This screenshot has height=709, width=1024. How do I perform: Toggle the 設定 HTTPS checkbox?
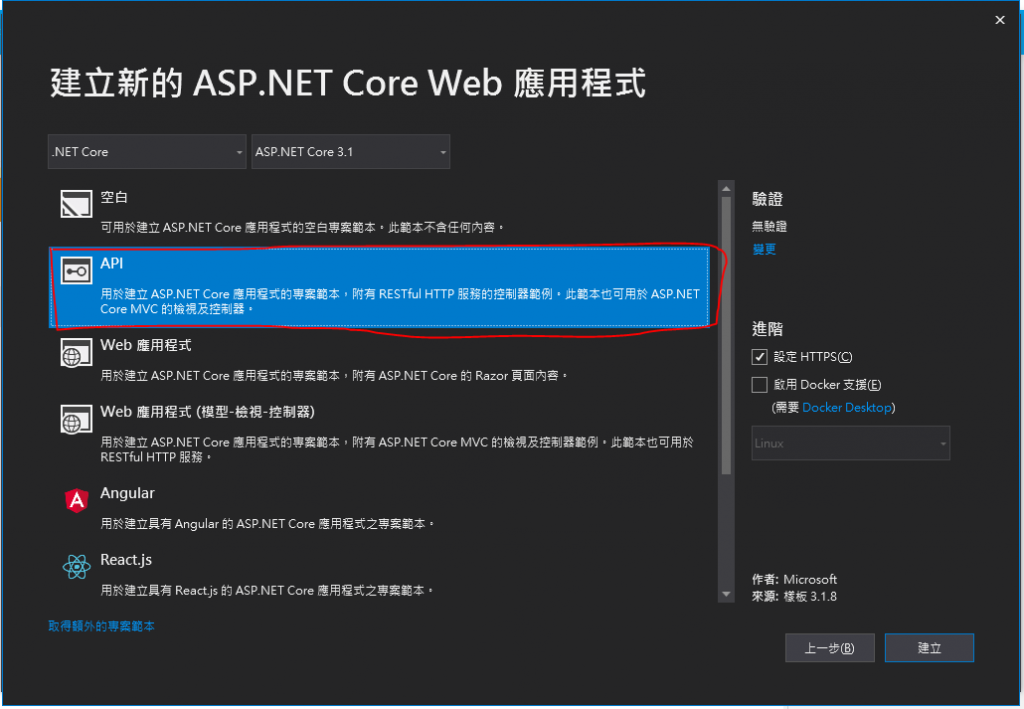[759, 356]
